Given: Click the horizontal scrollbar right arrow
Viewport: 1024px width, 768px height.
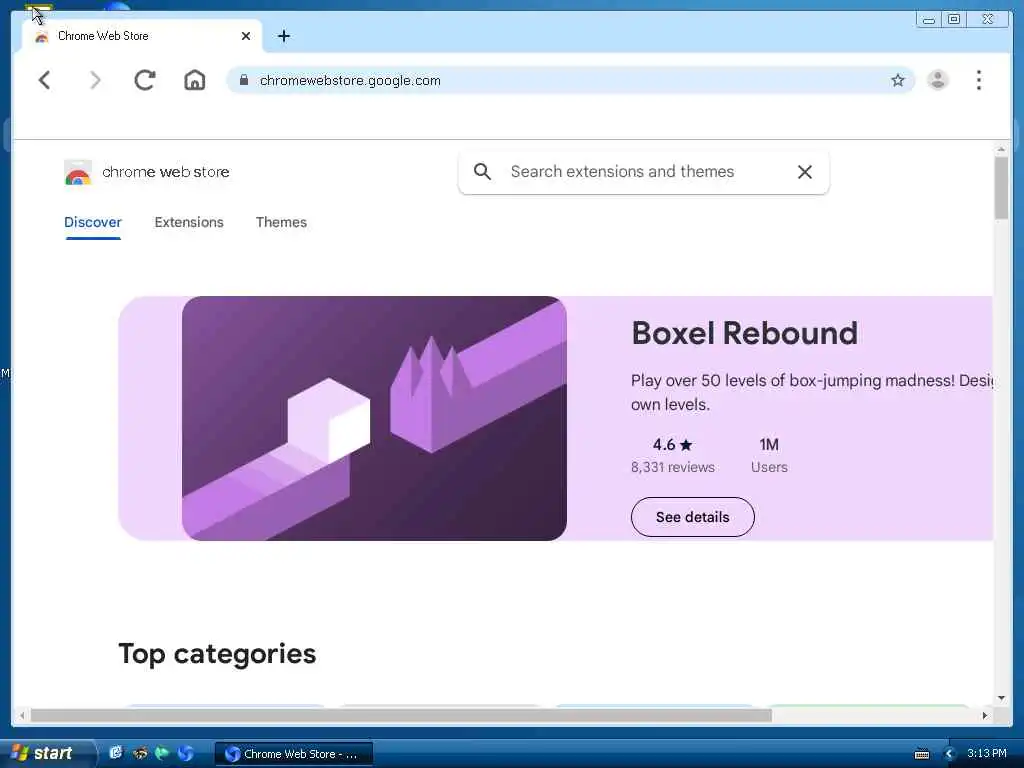Looking at the screenshot, I should tap(985, 716).
